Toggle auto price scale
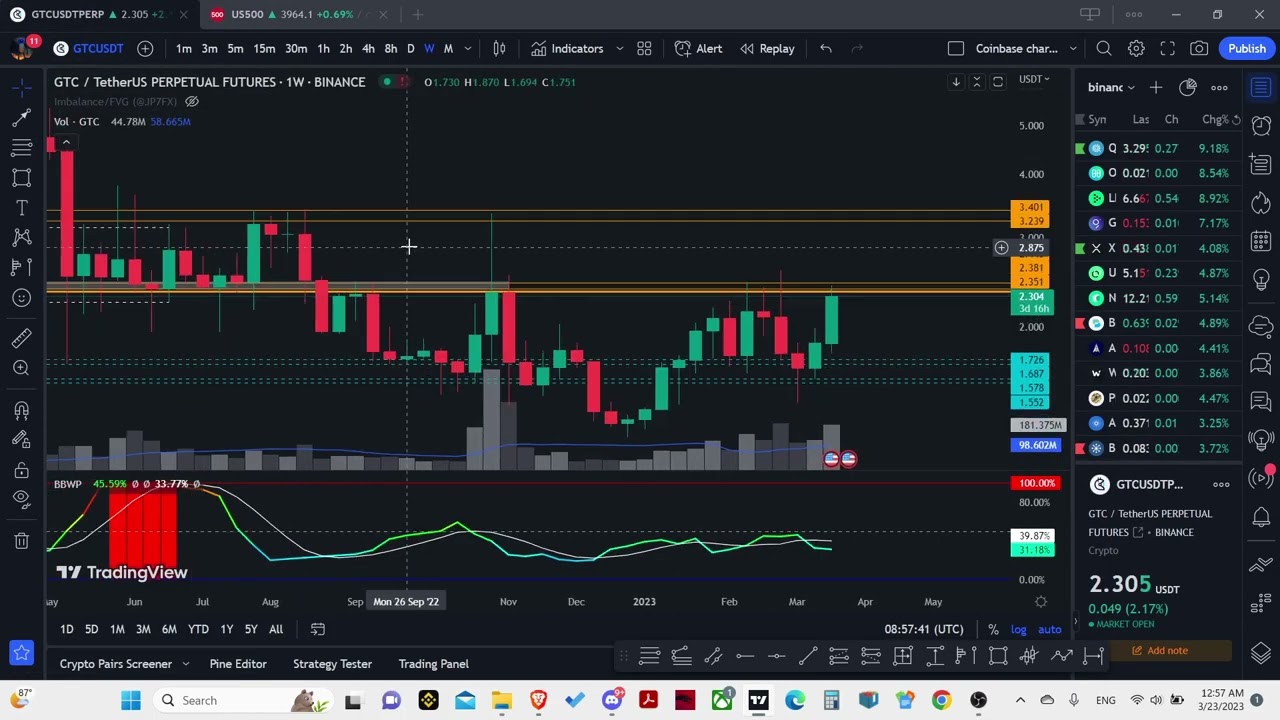1280x720 pixels. pyautogui.click(x=1049, y=629)
